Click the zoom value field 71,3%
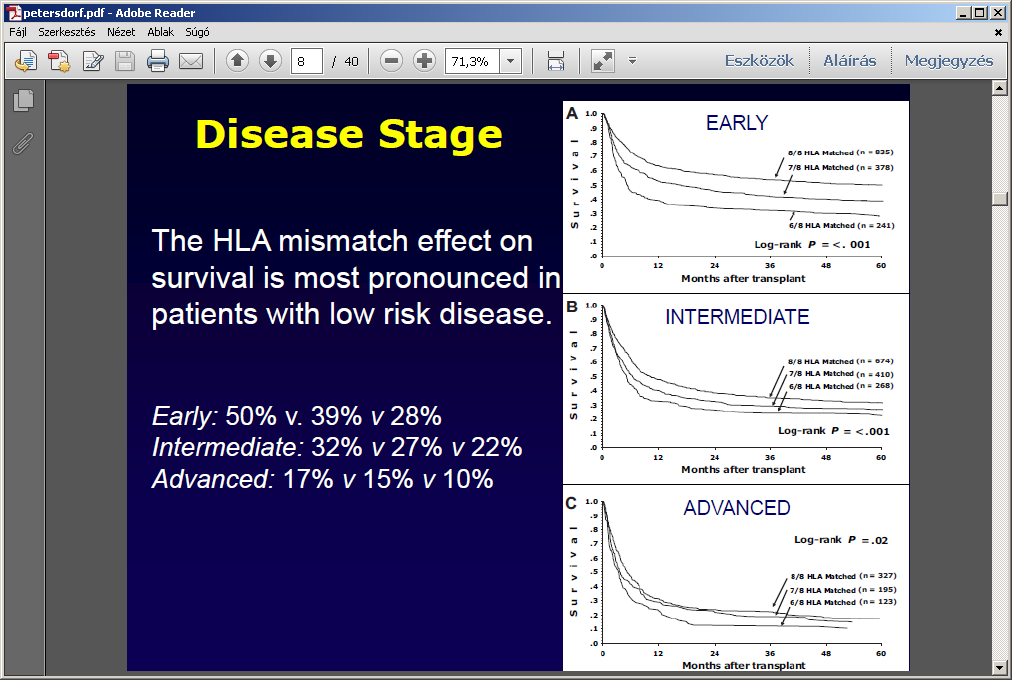1012x680 pixels. 472,61
